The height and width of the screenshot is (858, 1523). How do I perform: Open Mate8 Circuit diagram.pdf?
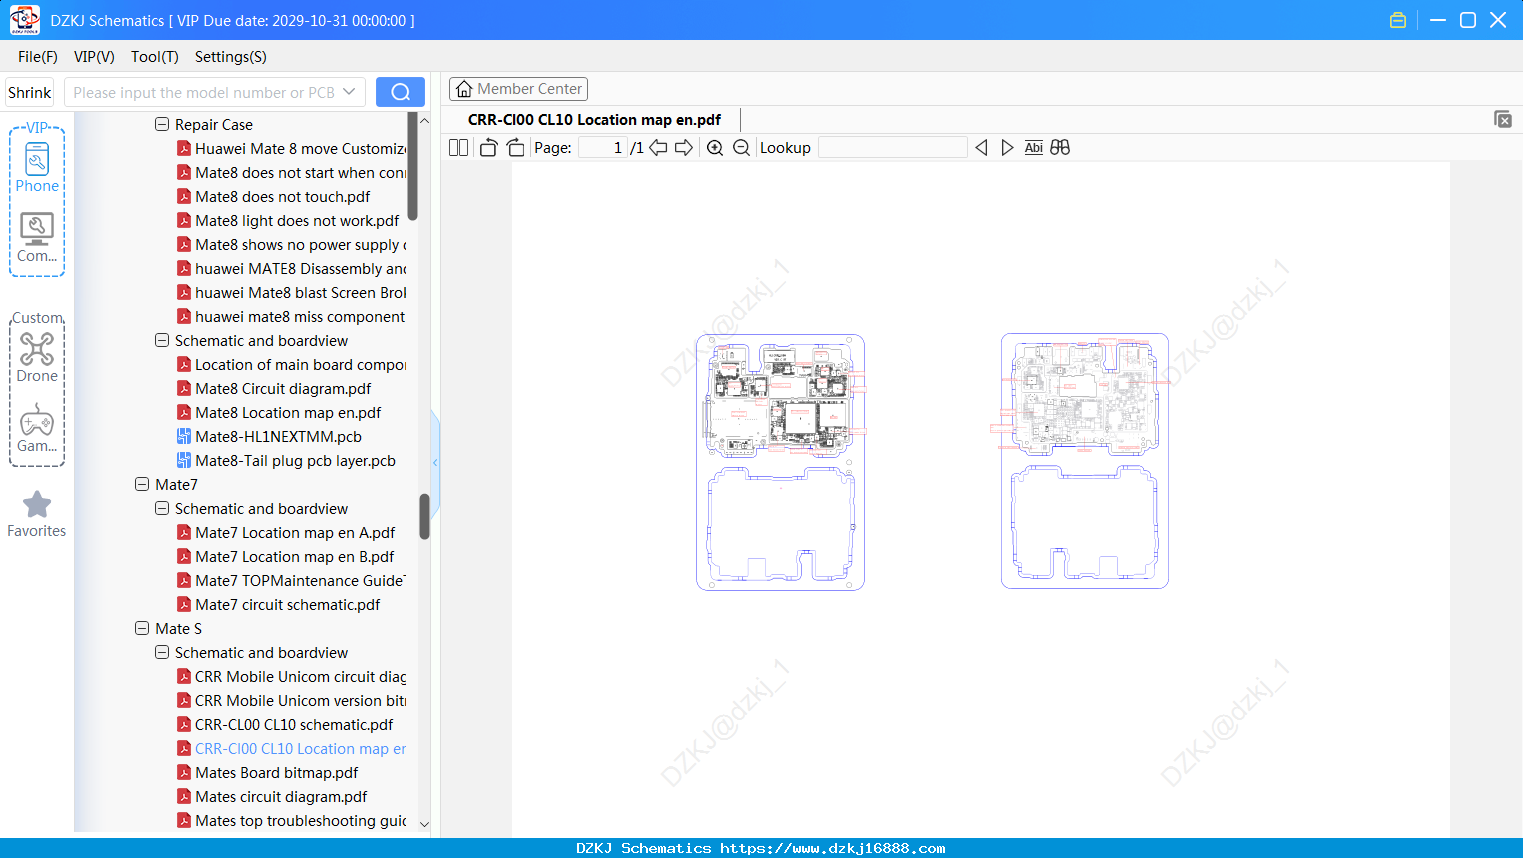(283, 389)
